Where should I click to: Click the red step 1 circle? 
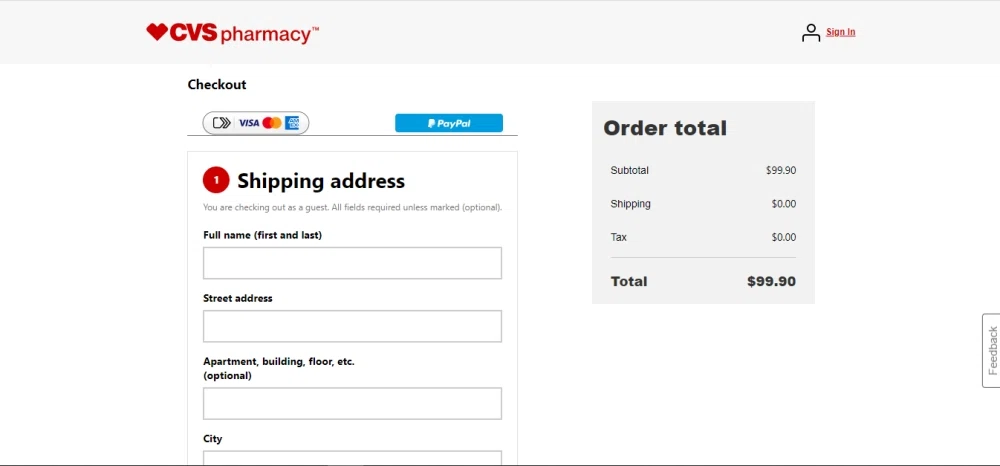coord(216,181)
